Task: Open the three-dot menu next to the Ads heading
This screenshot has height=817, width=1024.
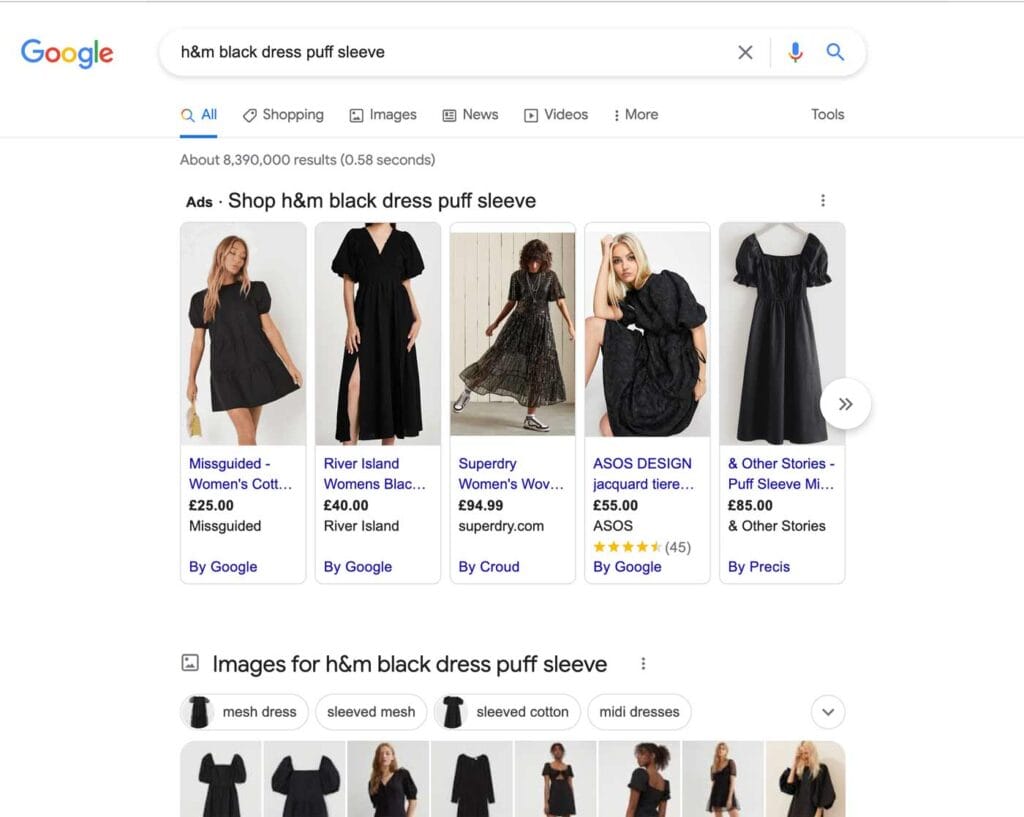Action: point(823,200)
